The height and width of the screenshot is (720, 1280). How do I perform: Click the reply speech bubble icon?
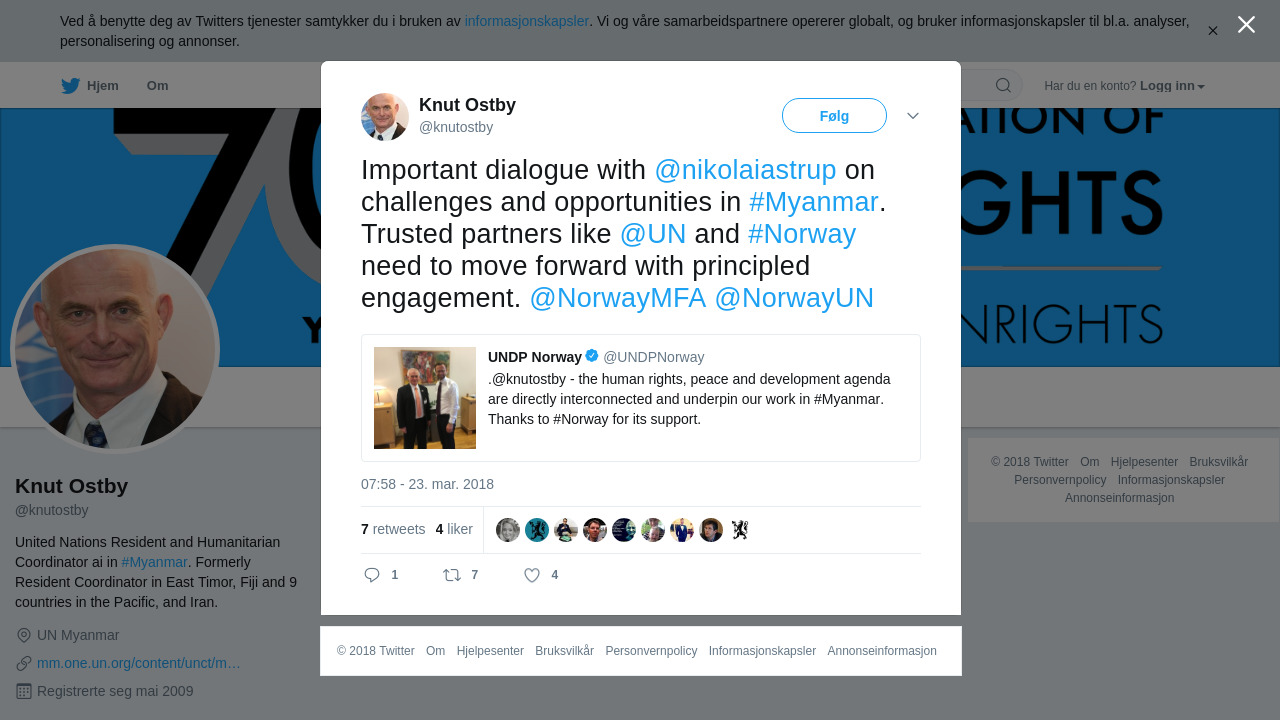pos(372,575)
